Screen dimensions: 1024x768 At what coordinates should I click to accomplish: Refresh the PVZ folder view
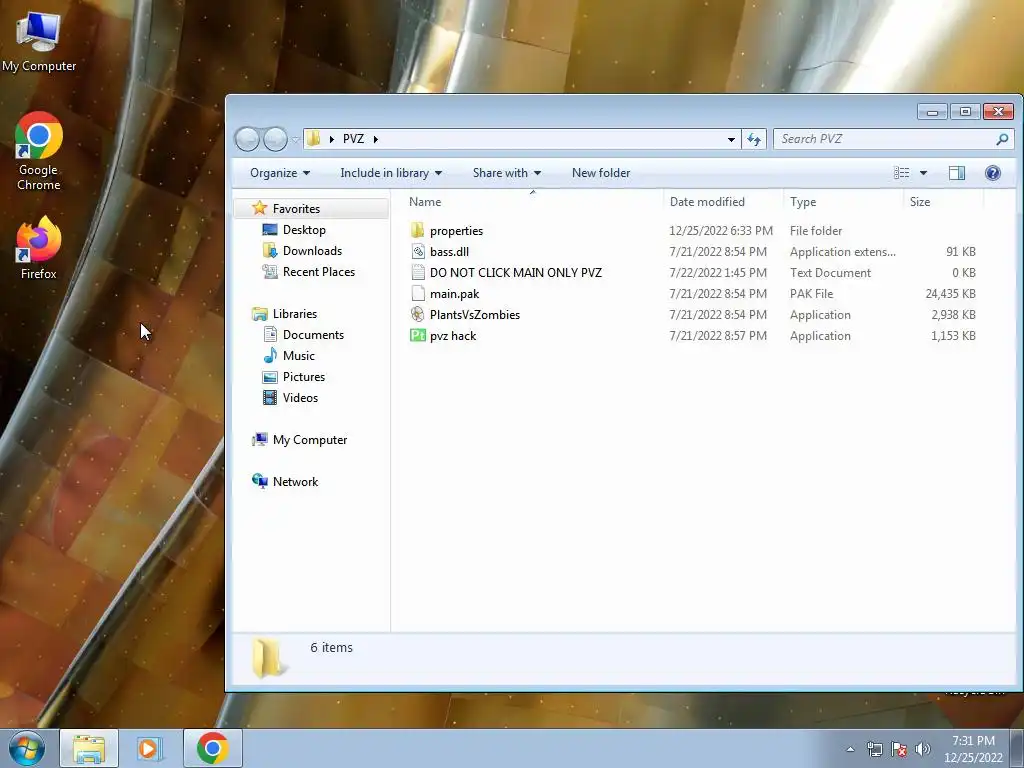click(754, 139)
